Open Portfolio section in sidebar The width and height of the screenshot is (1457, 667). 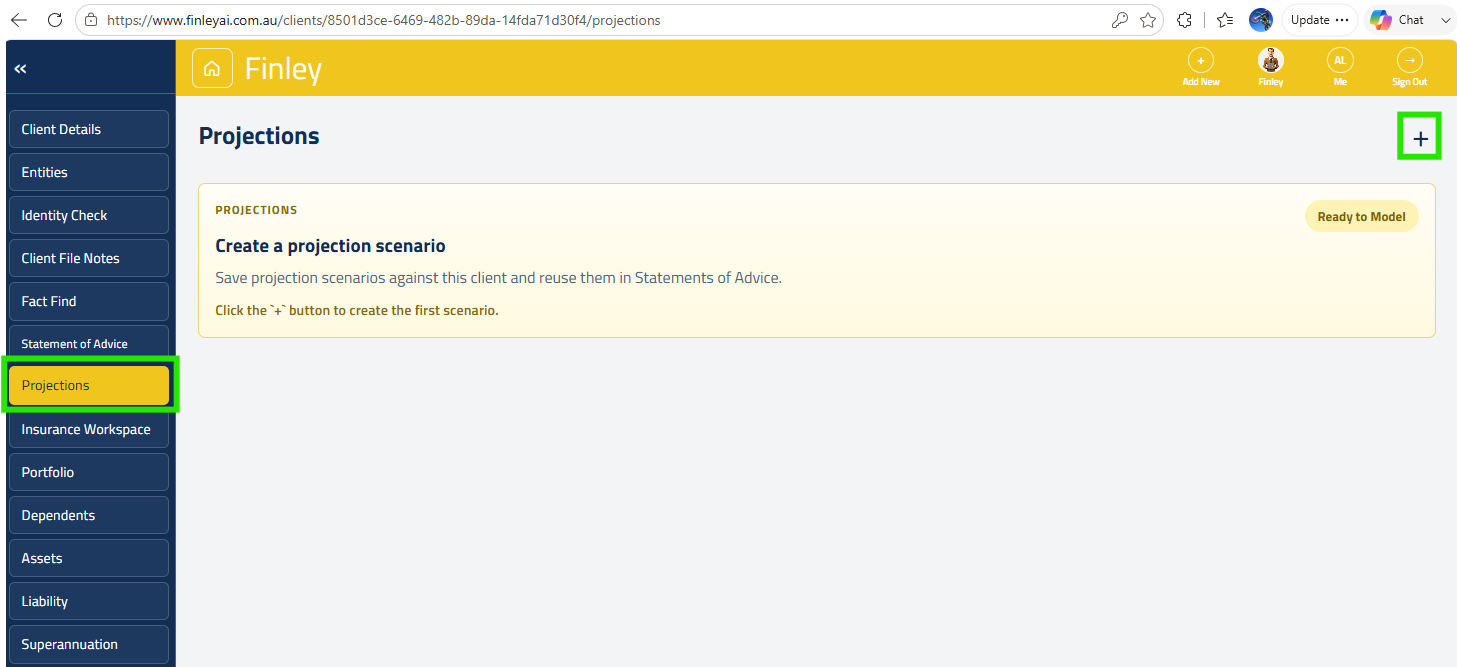coord(88,472)
